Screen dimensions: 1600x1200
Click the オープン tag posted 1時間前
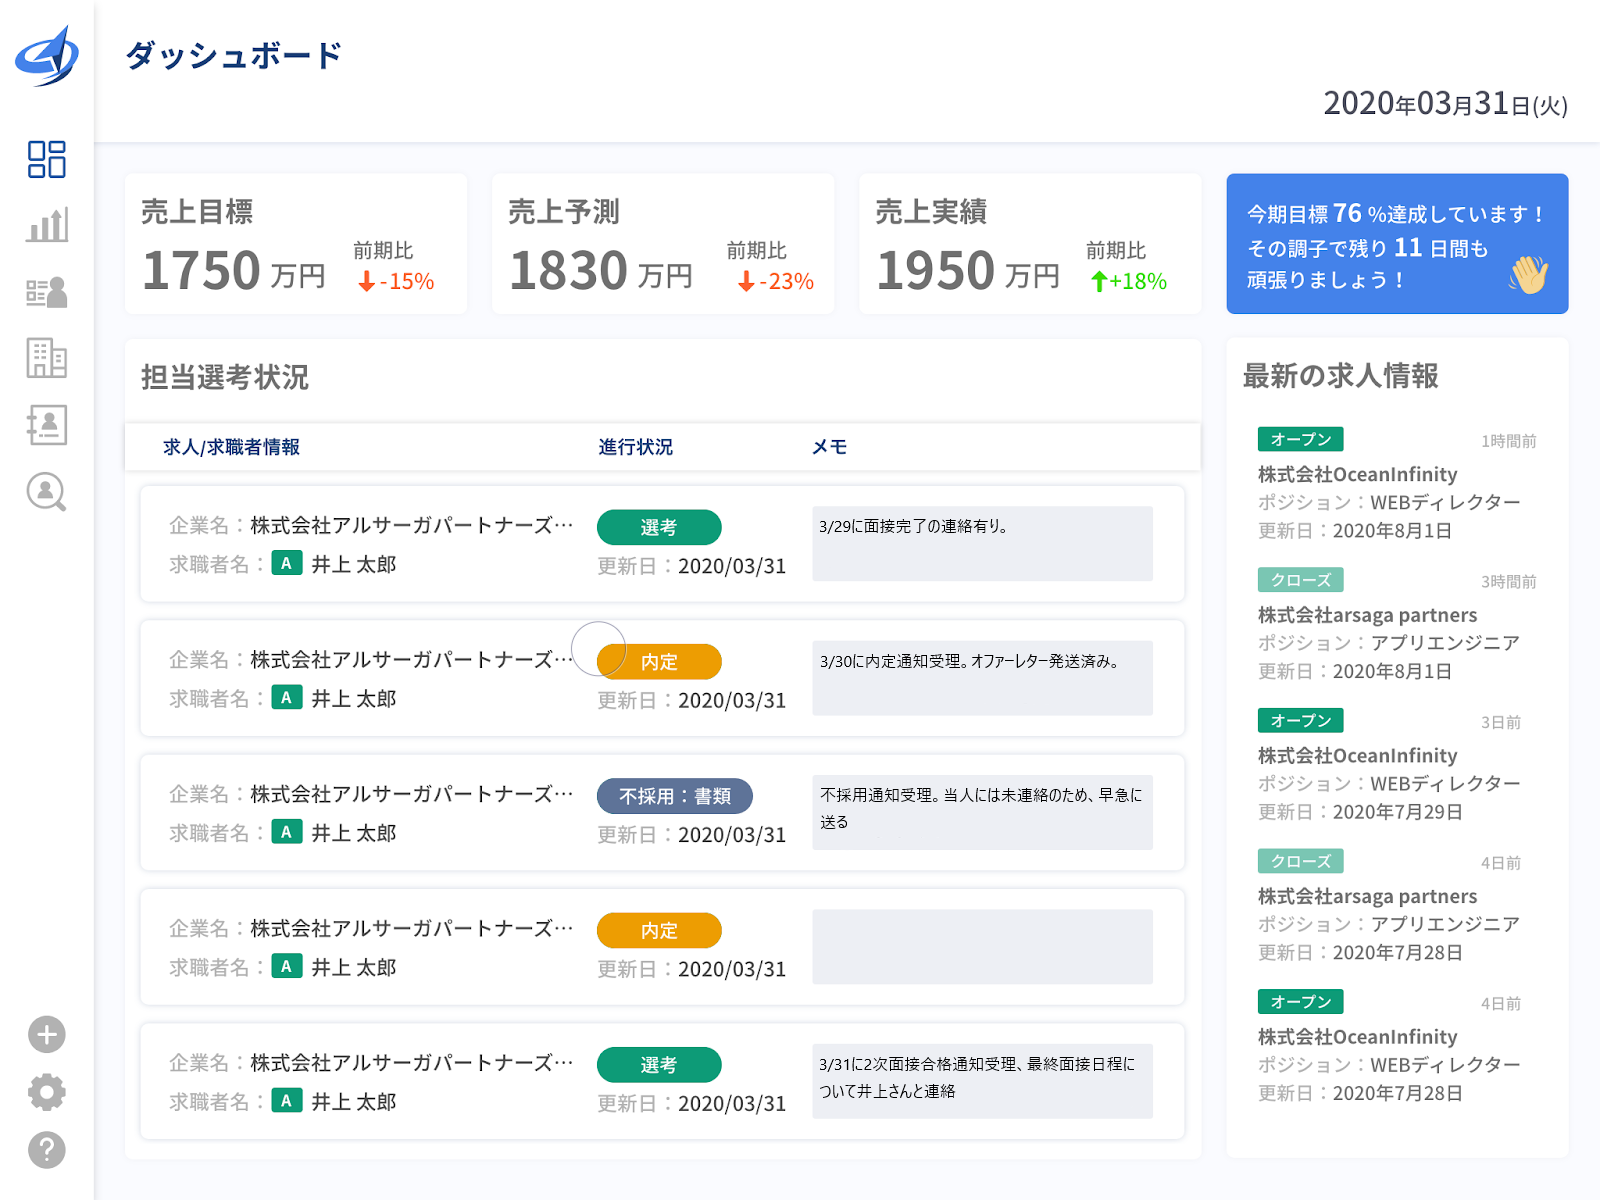point(1300,439)
